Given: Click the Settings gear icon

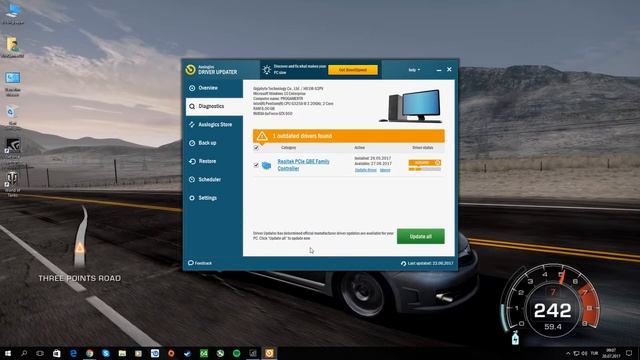Looking at the screenshot, I should coord(192,198).
